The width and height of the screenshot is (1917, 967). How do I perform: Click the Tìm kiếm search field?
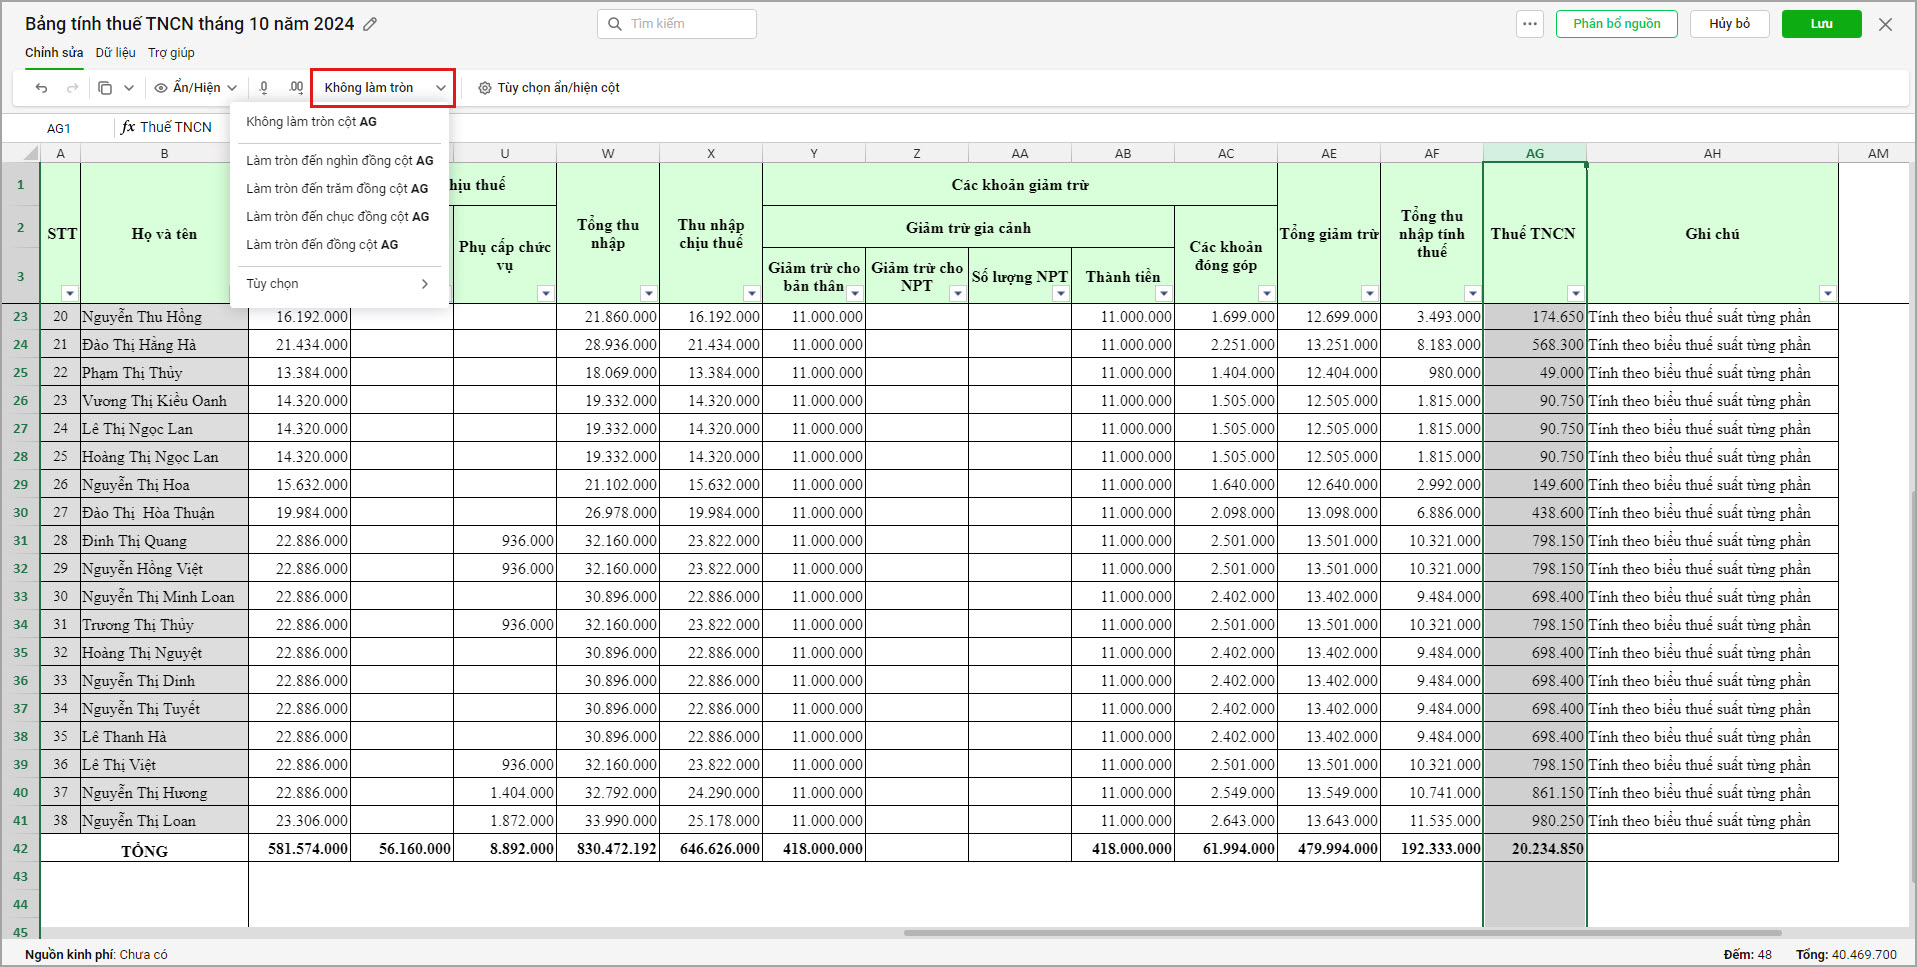(x=677, y=24)
